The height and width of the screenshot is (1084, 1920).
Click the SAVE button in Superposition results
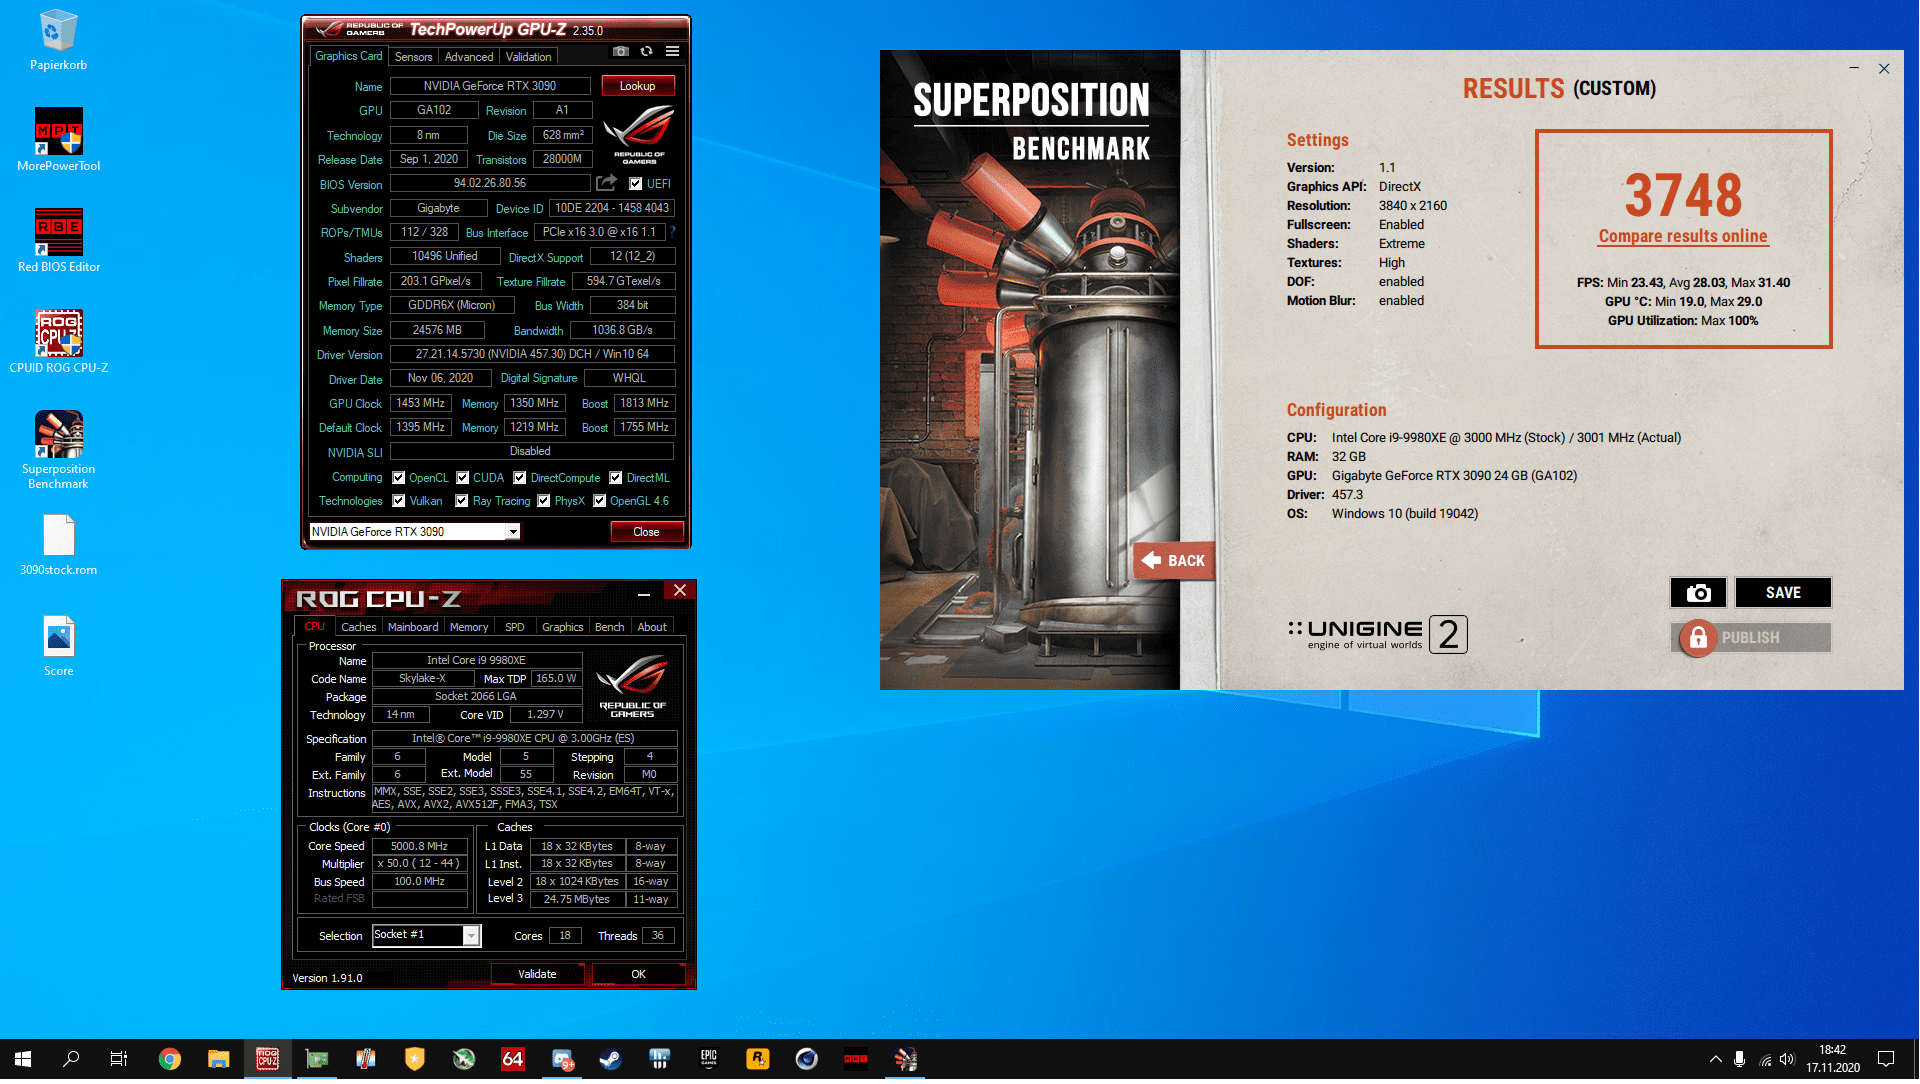tap(1783, 593)
